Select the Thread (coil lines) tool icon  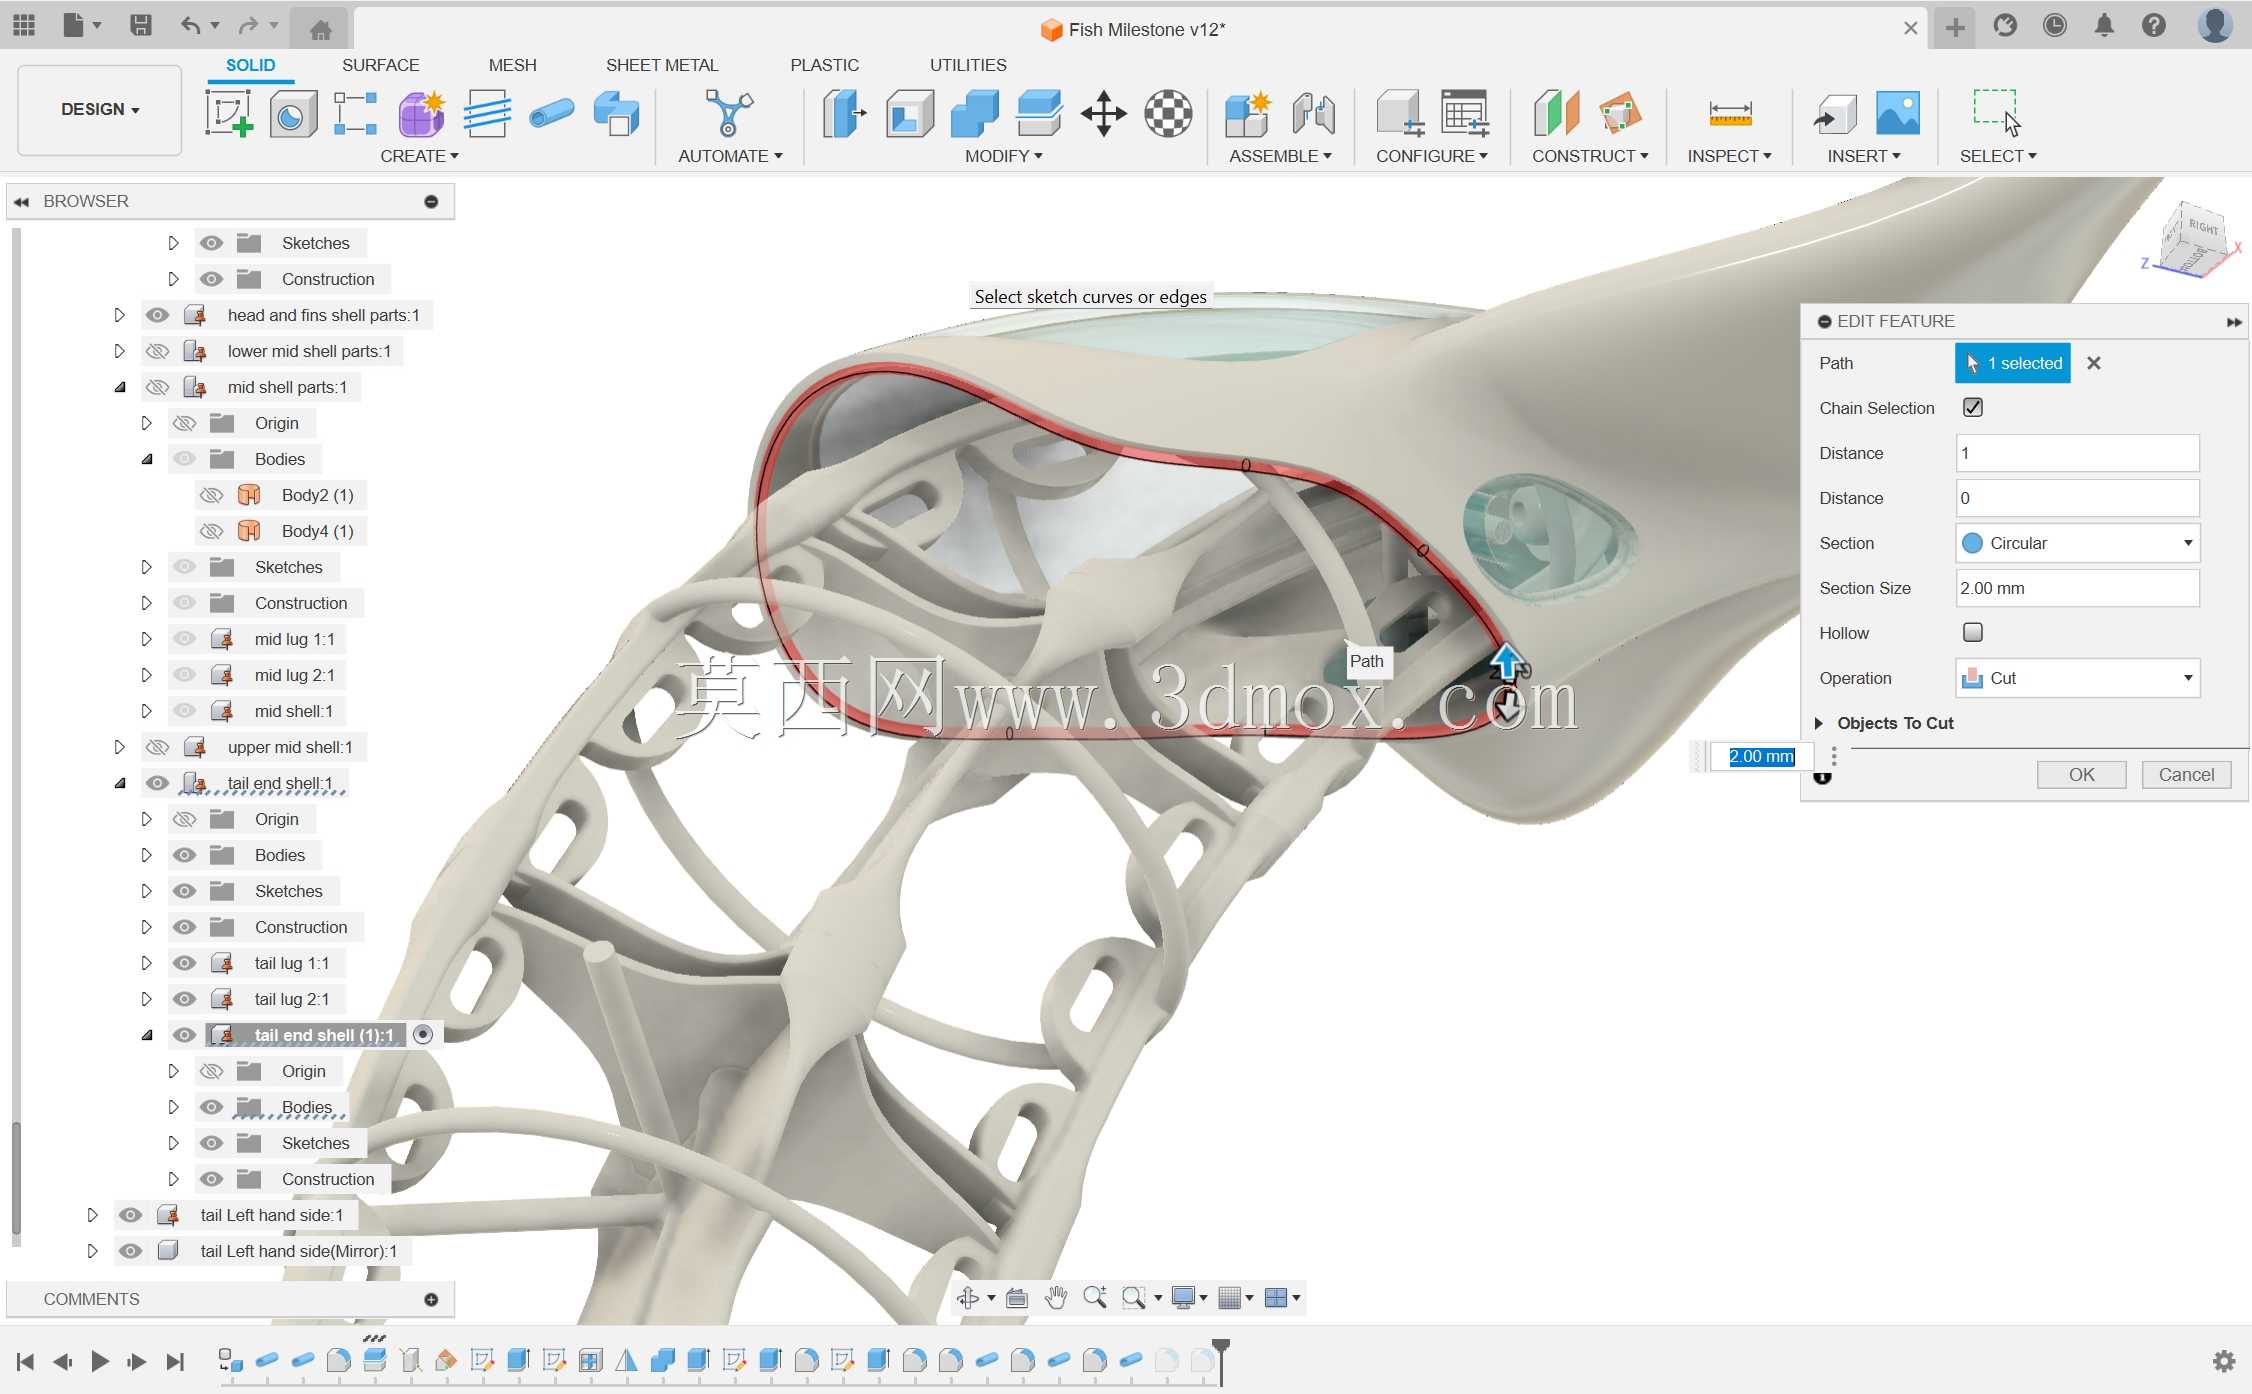tap(487, 113)
